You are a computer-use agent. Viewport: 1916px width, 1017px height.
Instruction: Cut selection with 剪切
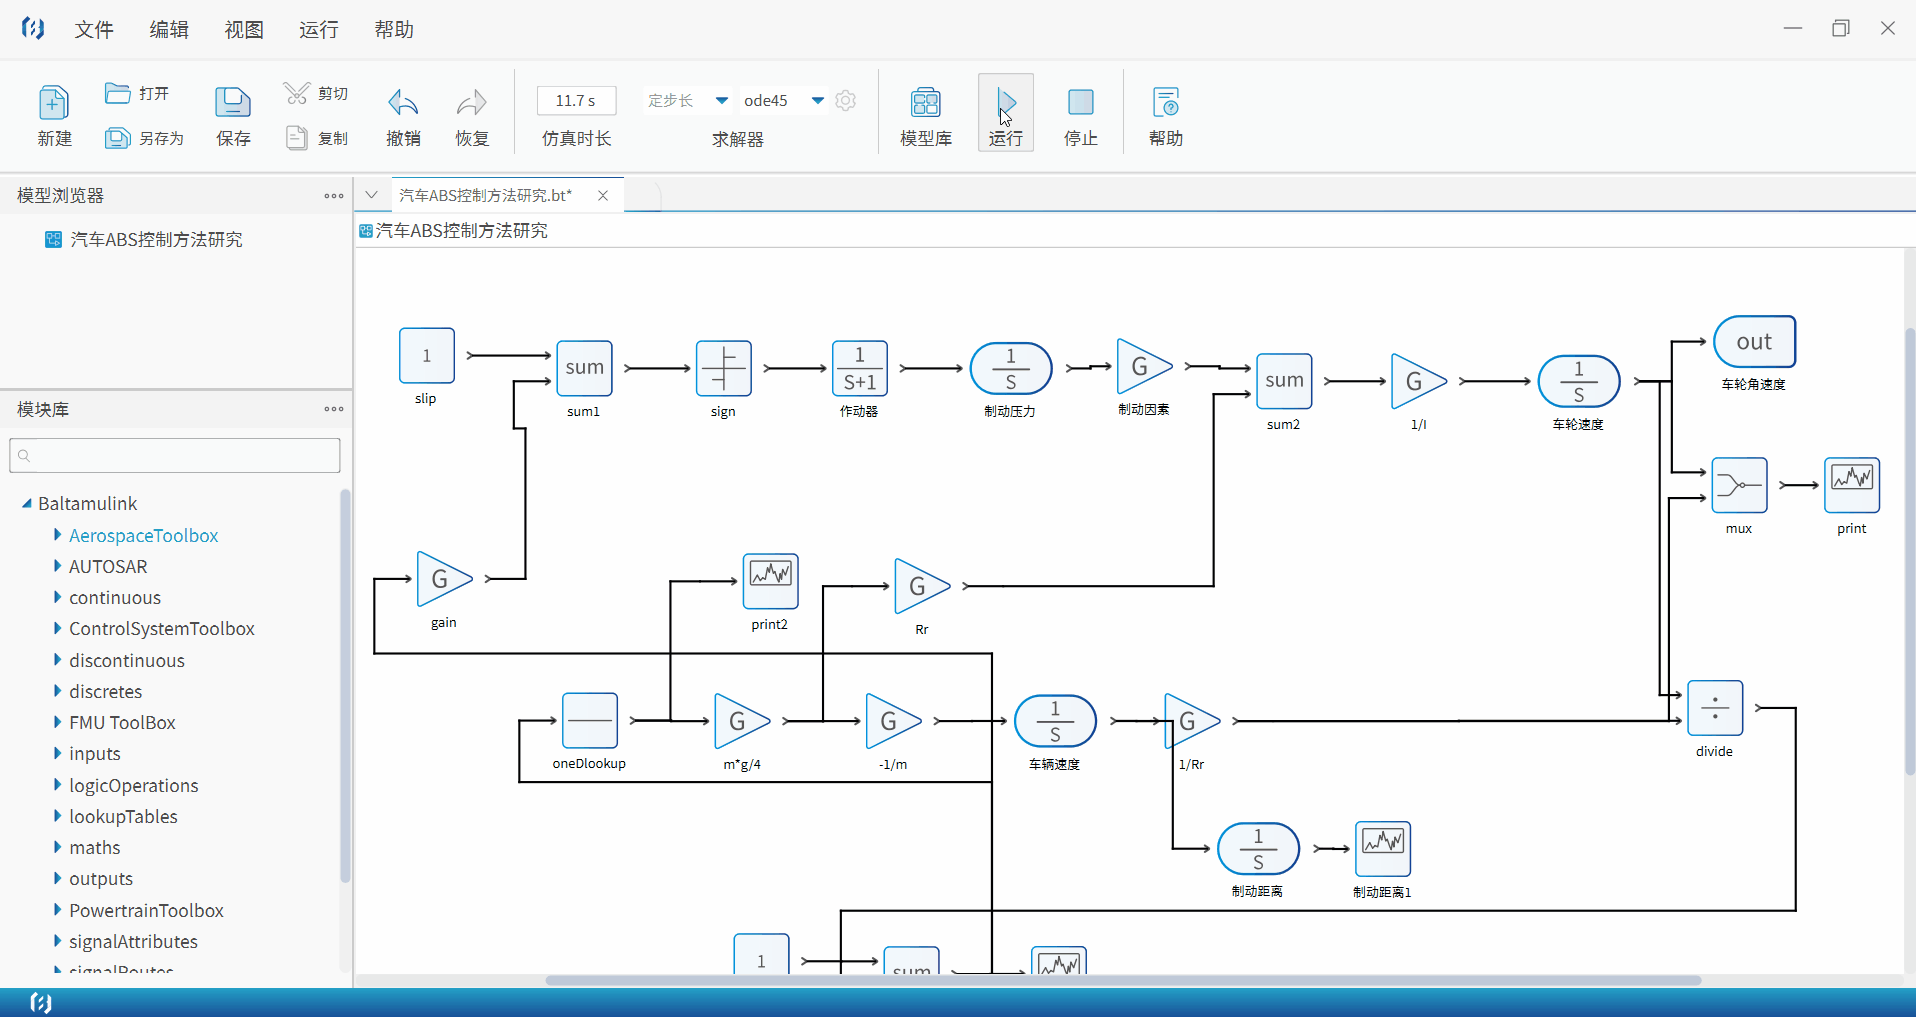(316, 93)
